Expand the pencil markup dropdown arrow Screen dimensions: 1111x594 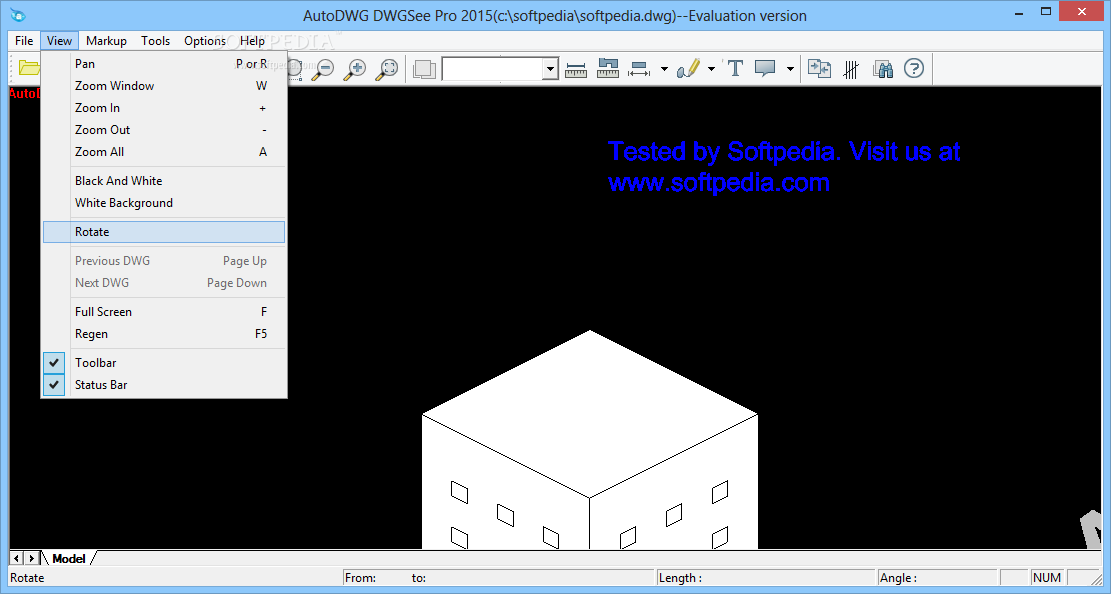click(x=711, y=69)
